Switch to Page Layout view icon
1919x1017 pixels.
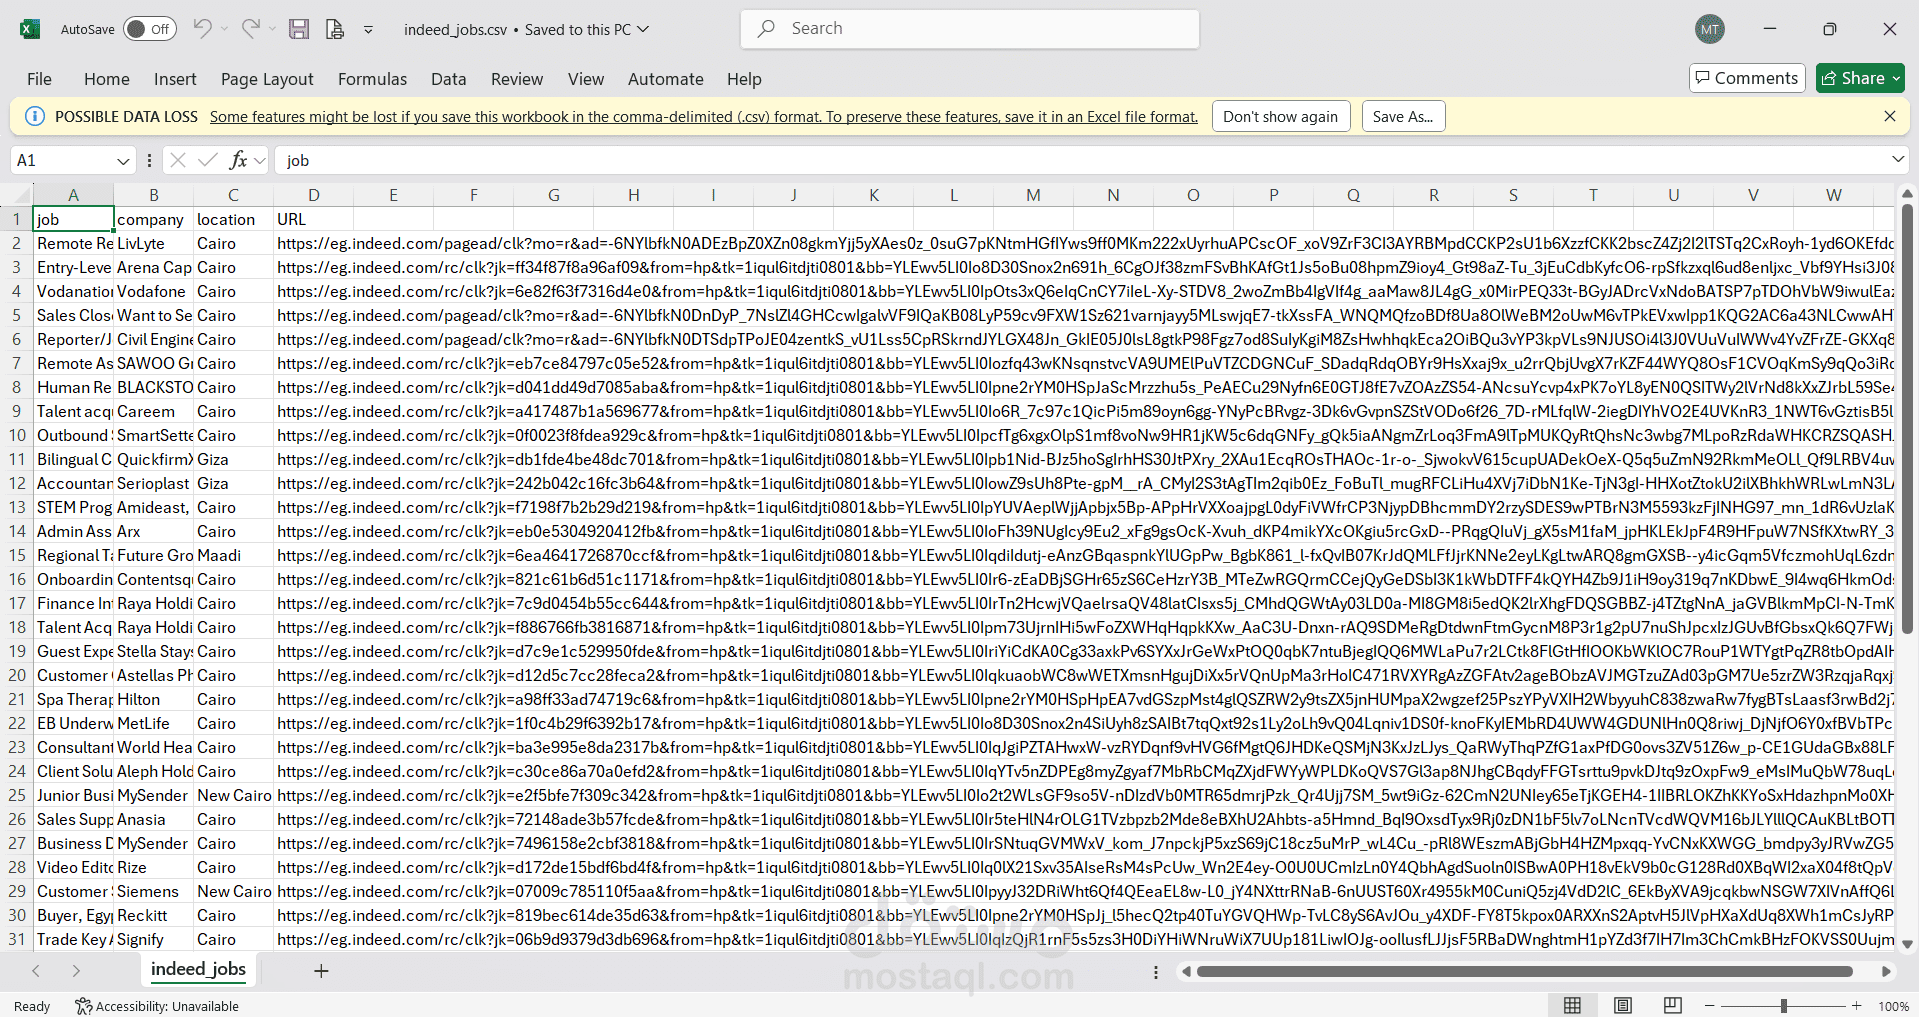coord(1623,1005)
